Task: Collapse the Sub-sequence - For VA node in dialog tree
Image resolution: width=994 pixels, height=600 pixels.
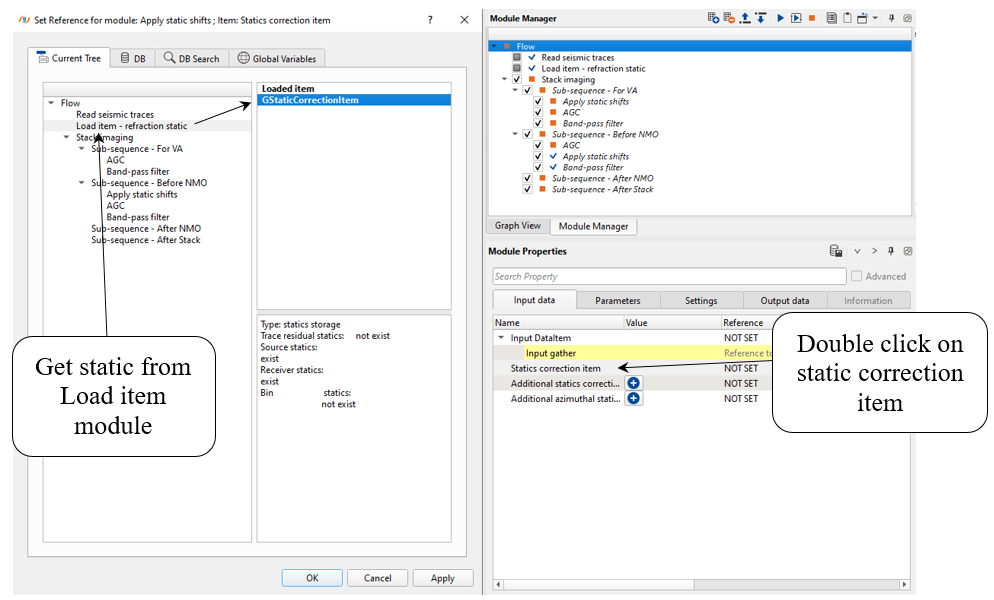Action: click(82, 149)
